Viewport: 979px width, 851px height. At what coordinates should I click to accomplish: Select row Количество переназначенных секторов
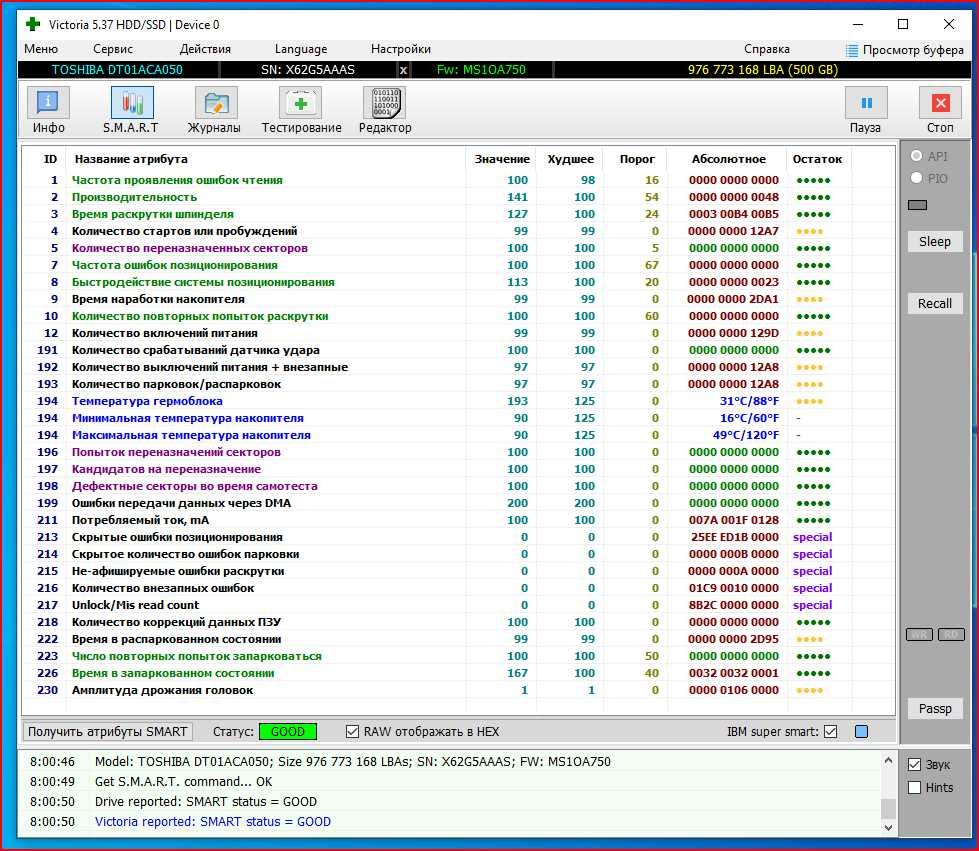click(x=459, y=248)
